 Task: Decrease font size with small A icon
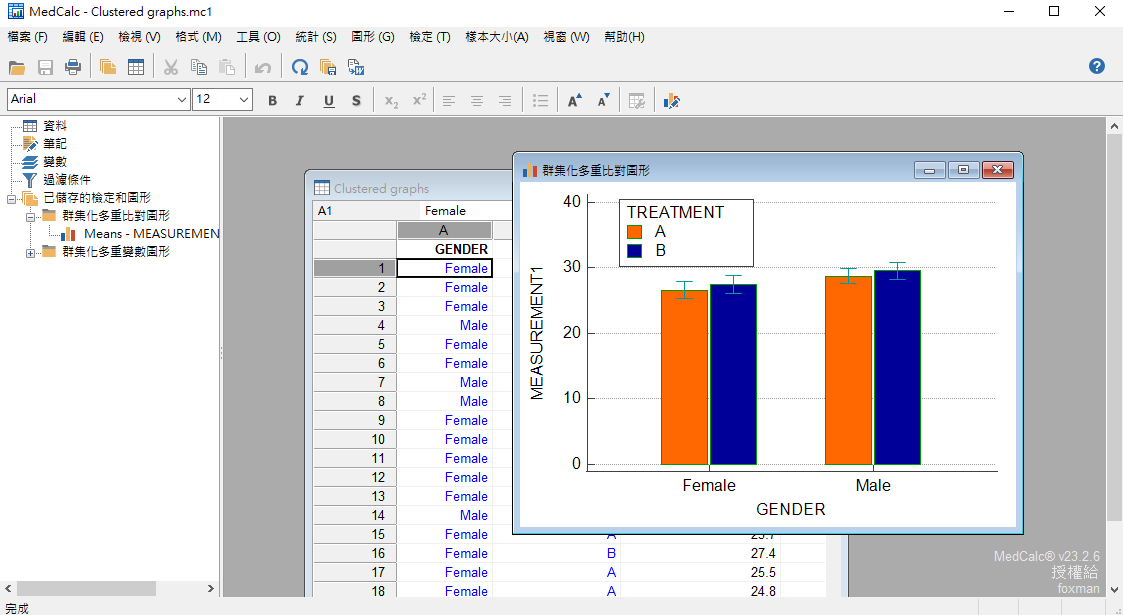click(x=603, y=101)
